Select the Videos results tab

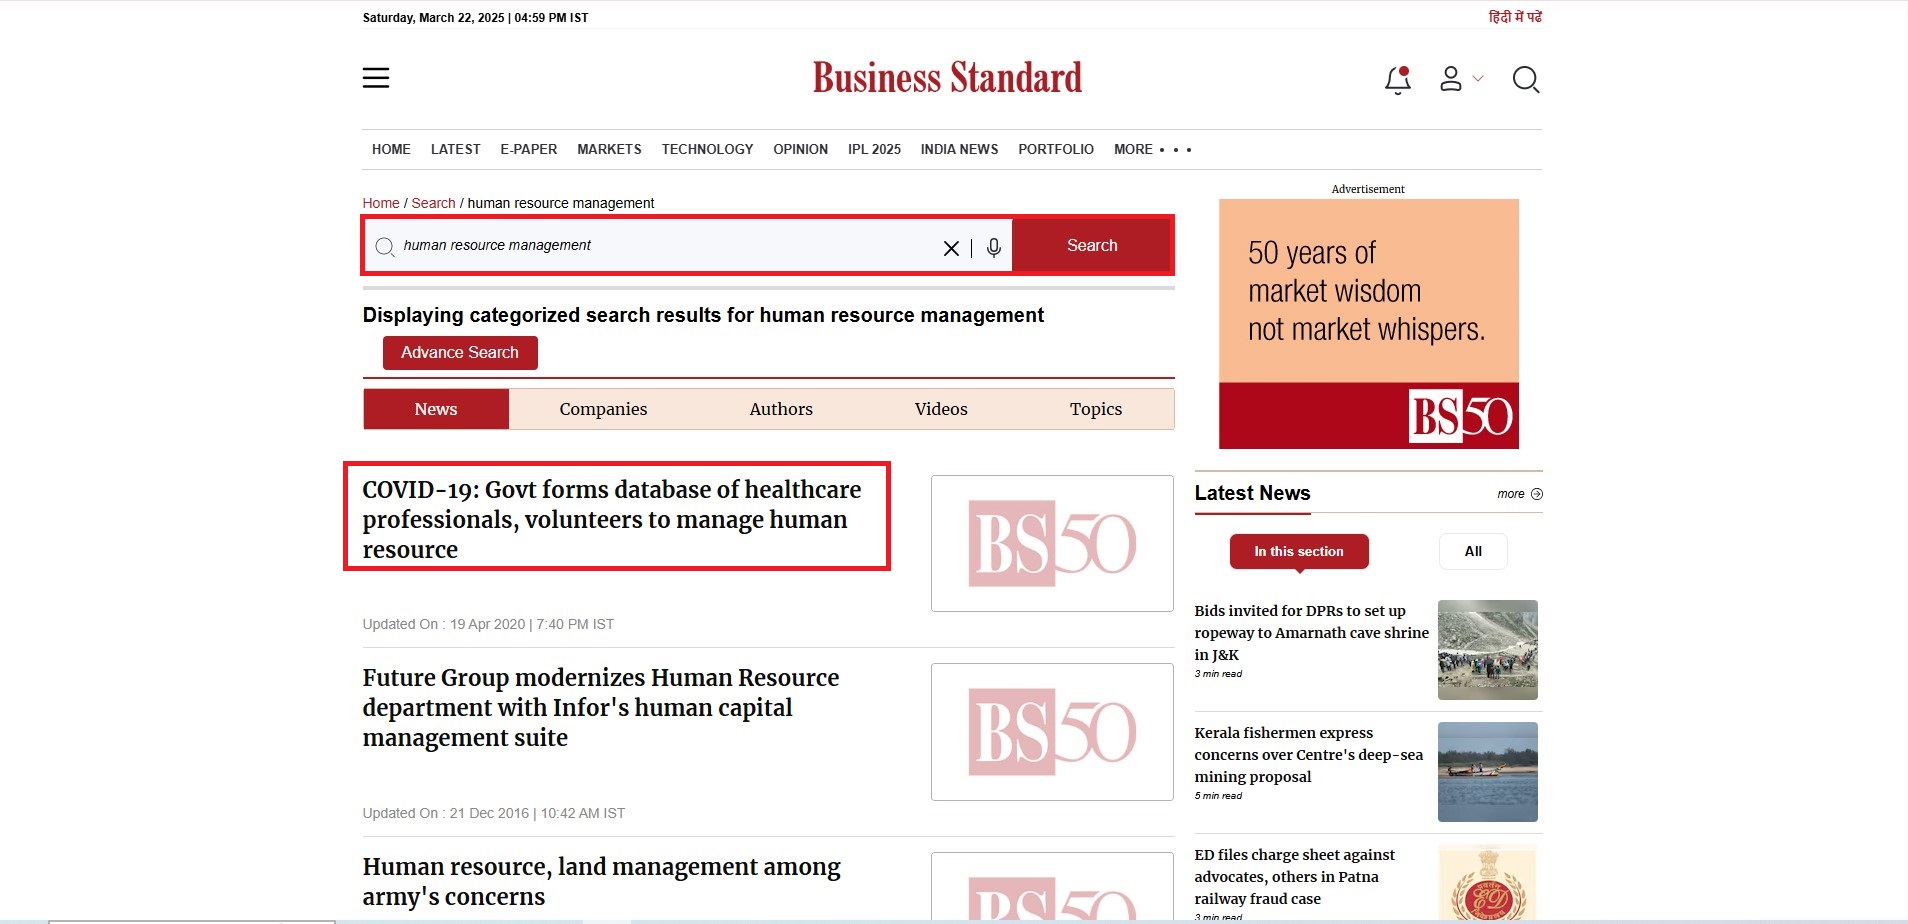click(x=940, y=409)
